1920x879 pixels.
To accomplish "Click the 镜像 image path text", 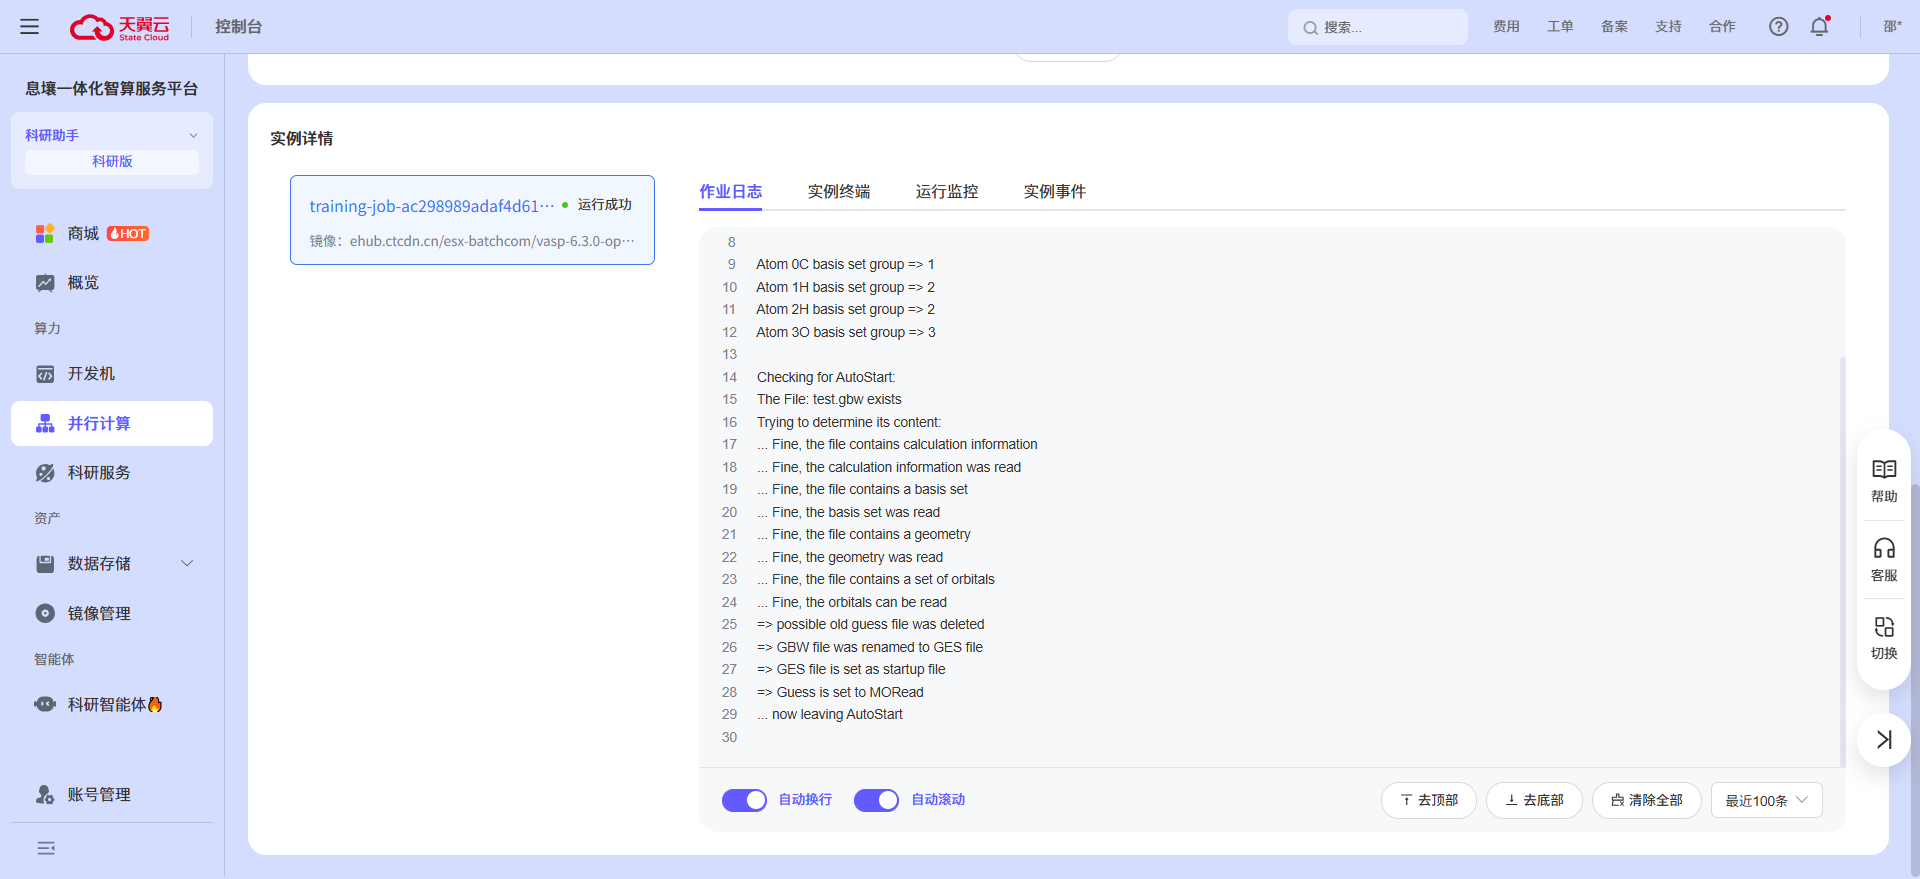I will 472,241.
